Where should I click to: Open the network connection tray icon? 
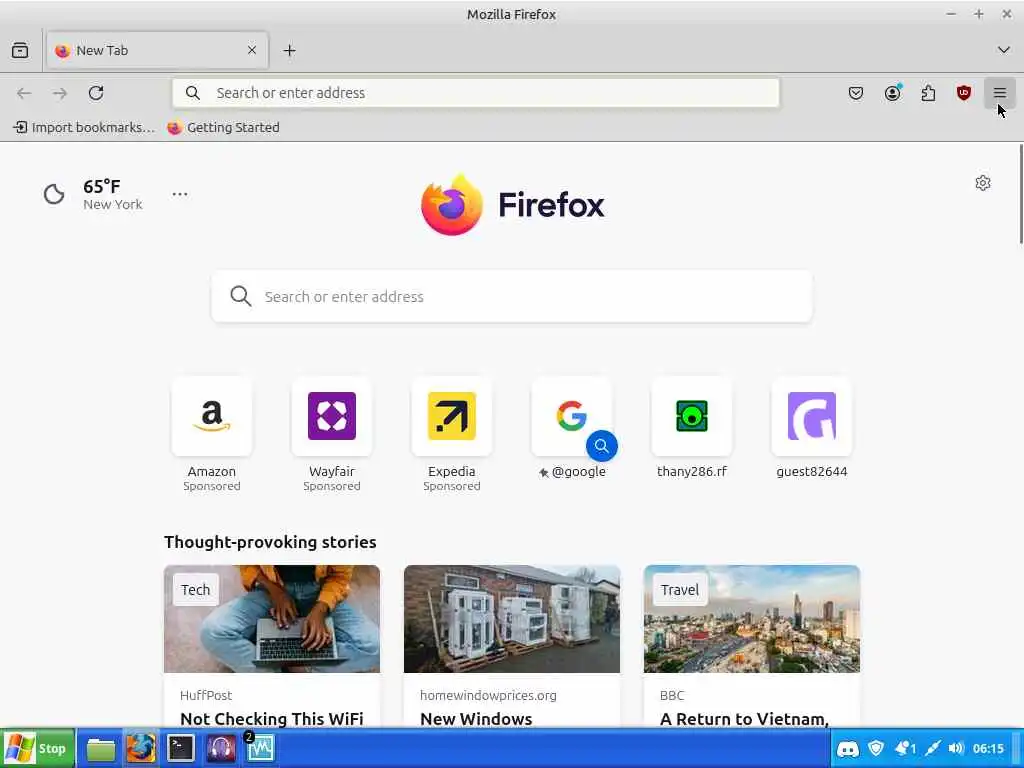933,748
